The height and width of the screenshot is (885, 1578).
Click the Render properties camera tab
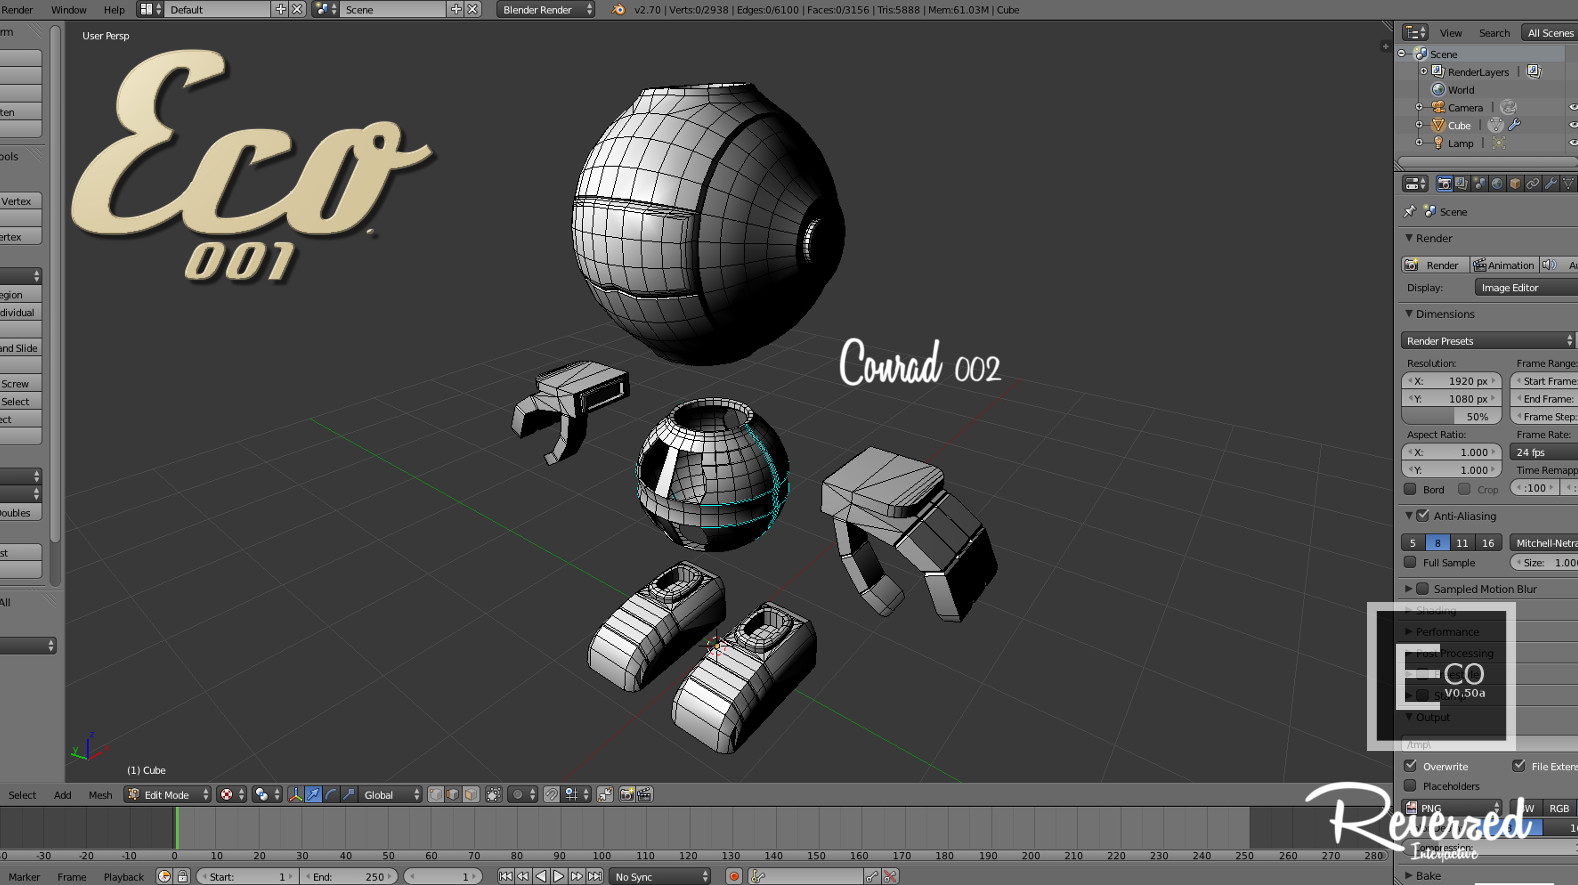click(1444, 184)
